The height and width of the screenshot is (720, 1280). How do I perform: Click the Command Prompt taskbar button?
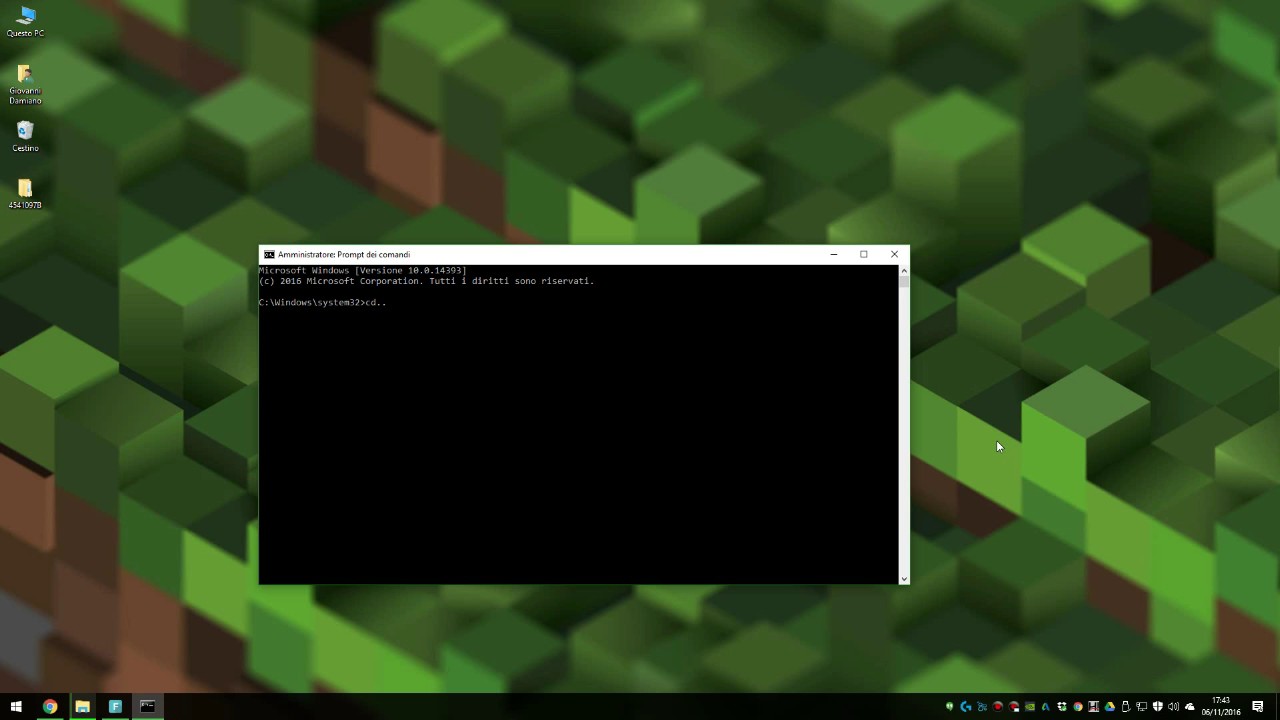[147, 706]
